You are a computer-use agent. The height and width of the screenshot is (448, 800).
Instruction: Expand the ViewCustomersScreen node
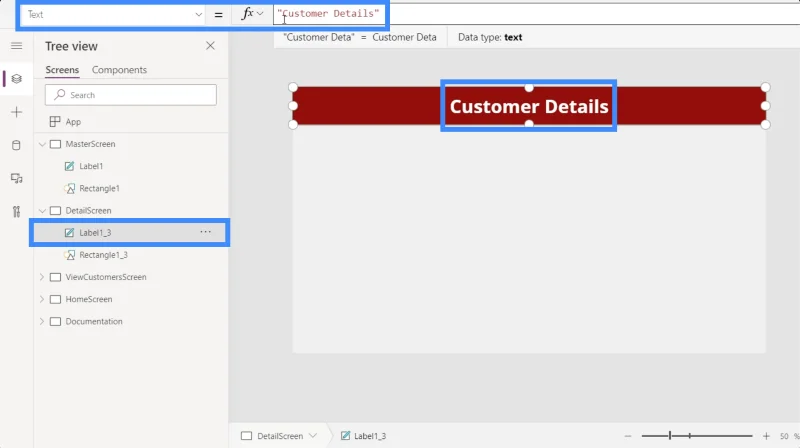click(x=42, y=277)
